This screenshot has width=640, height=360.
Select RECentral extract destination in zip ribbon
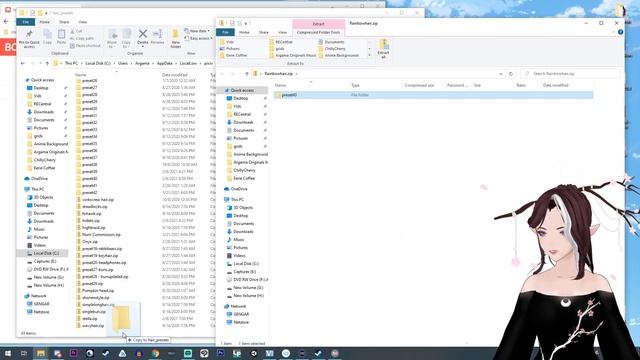[x=281, y=42]
